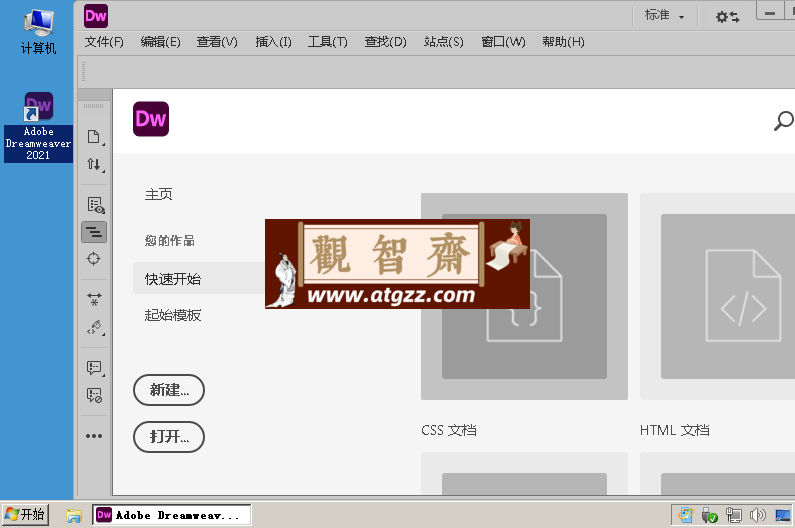Click the 打开... button
This screenshot has width=795, height=528.
point(169,437)
